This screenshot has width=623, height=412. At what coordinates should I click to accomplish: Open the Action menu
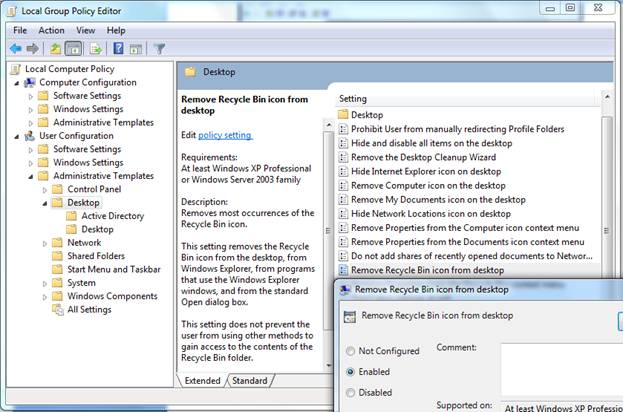coord(51,31)
